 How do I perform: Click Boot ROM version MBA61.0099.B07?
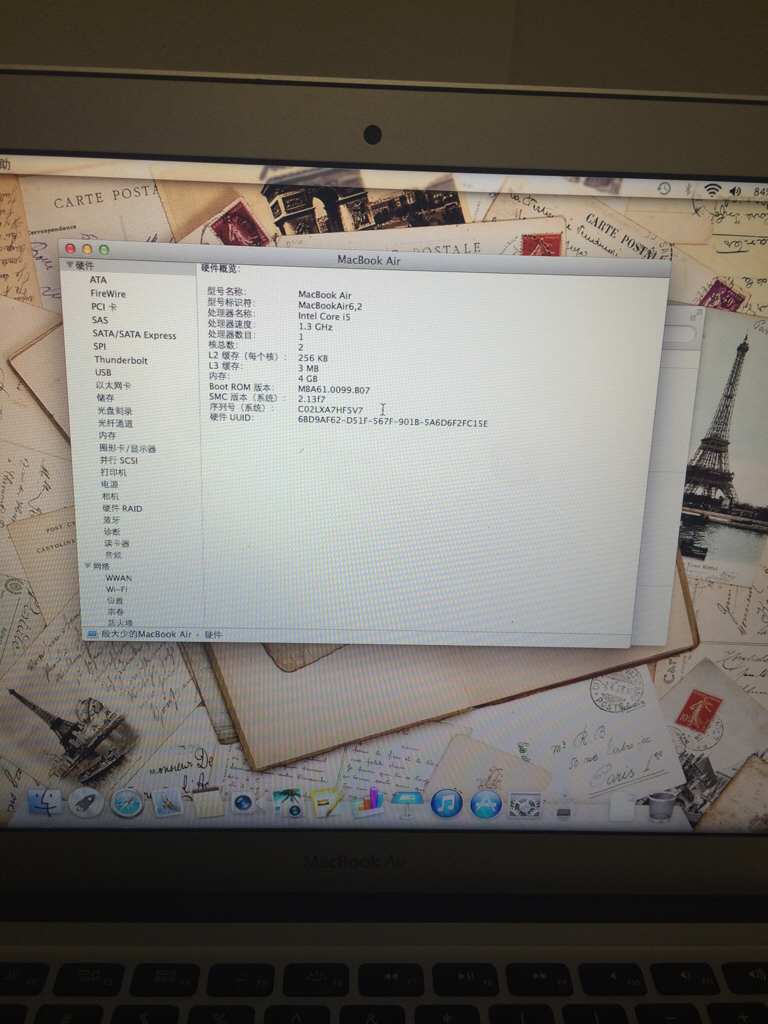(x=334, y=390)
